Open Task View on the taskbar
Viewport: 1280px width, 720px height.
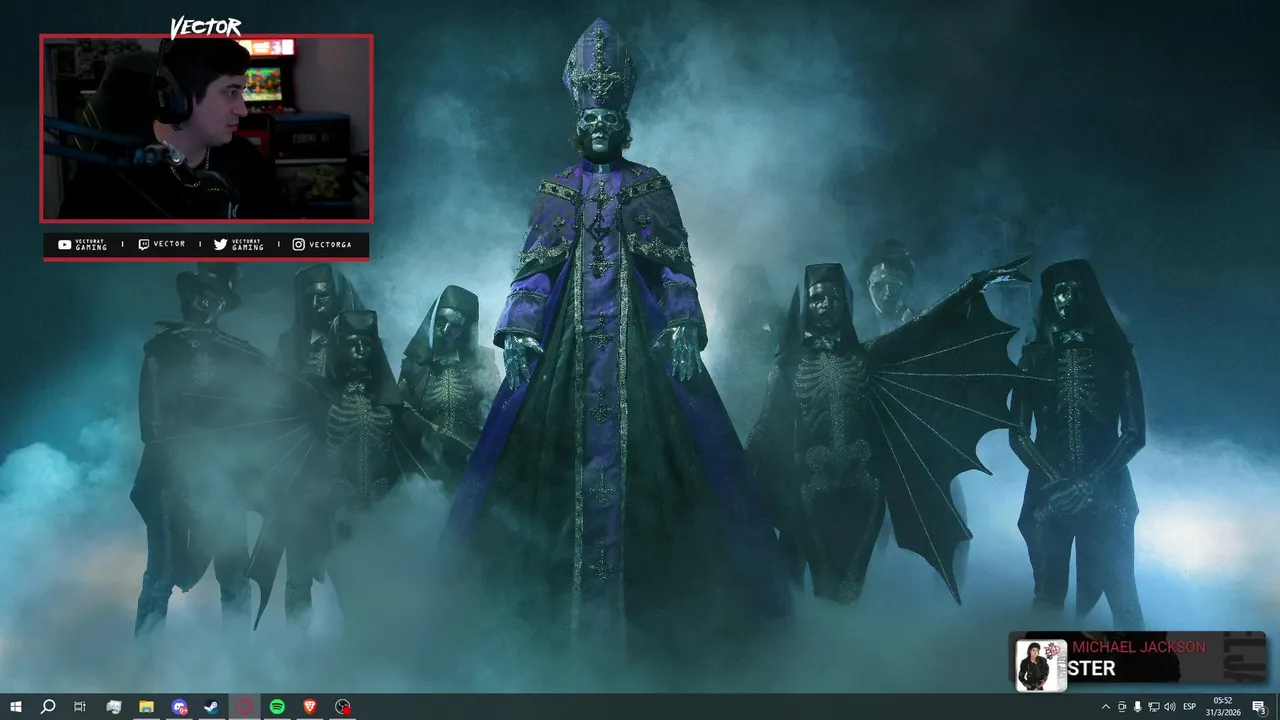80,707
